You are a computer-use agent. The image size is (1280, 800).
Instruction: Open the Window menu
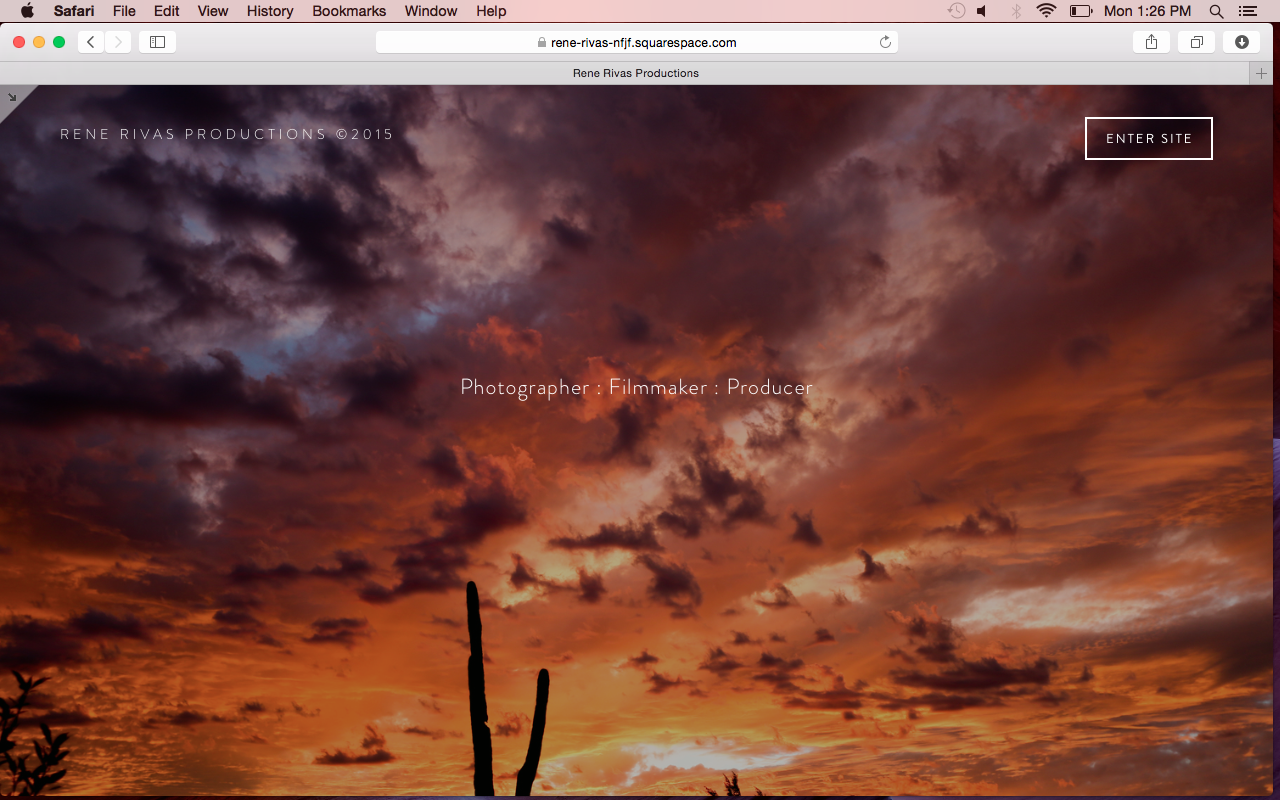click(x=431, y=11)
